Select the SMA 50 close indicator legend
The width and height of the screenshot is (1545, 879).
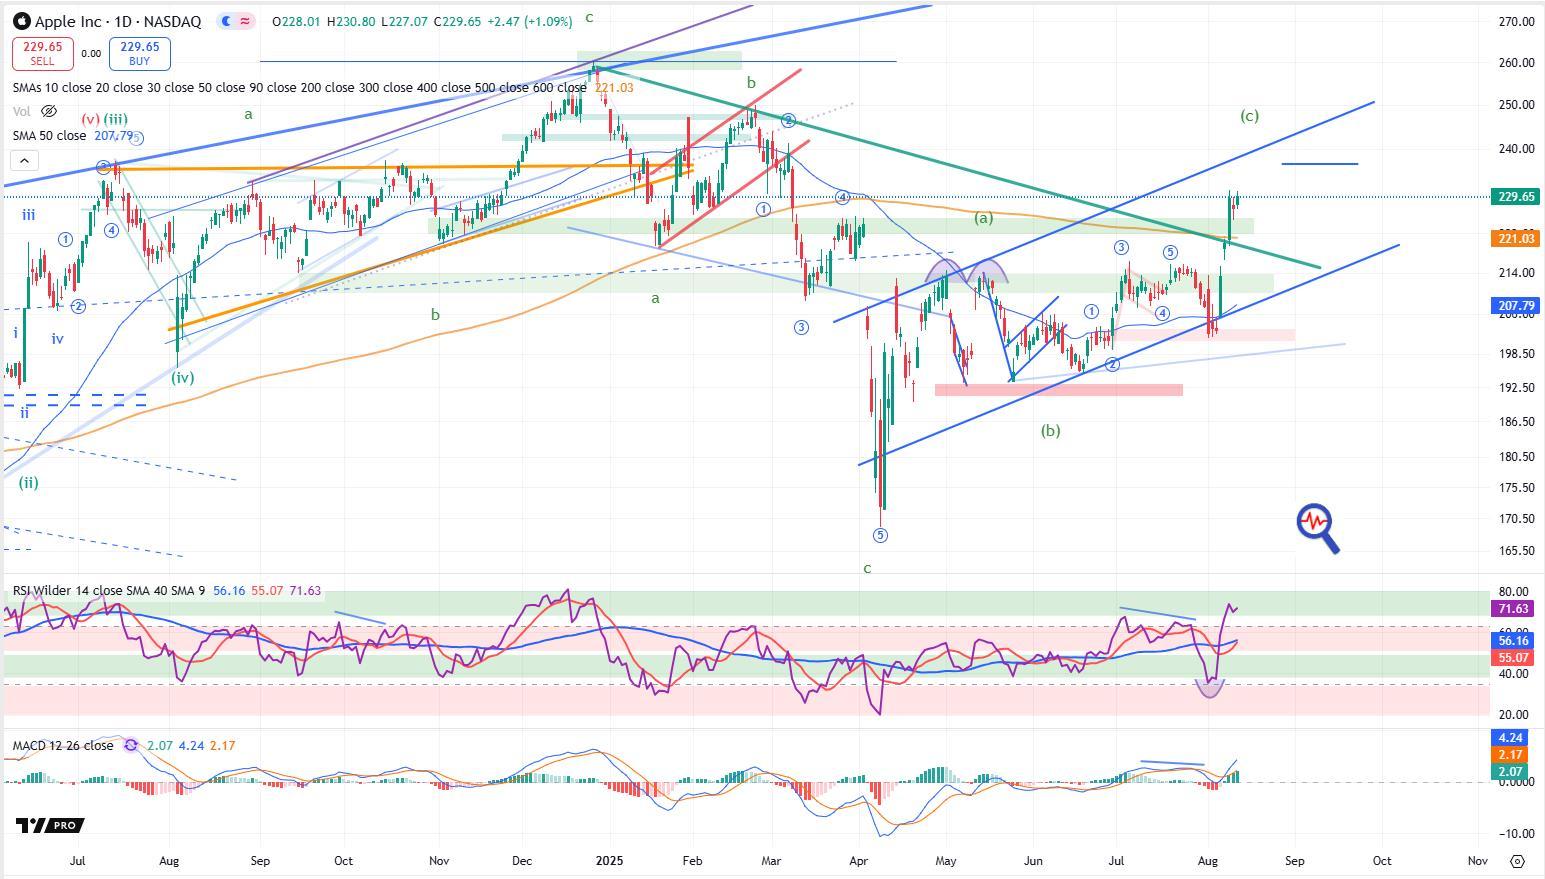click(49, 135)
